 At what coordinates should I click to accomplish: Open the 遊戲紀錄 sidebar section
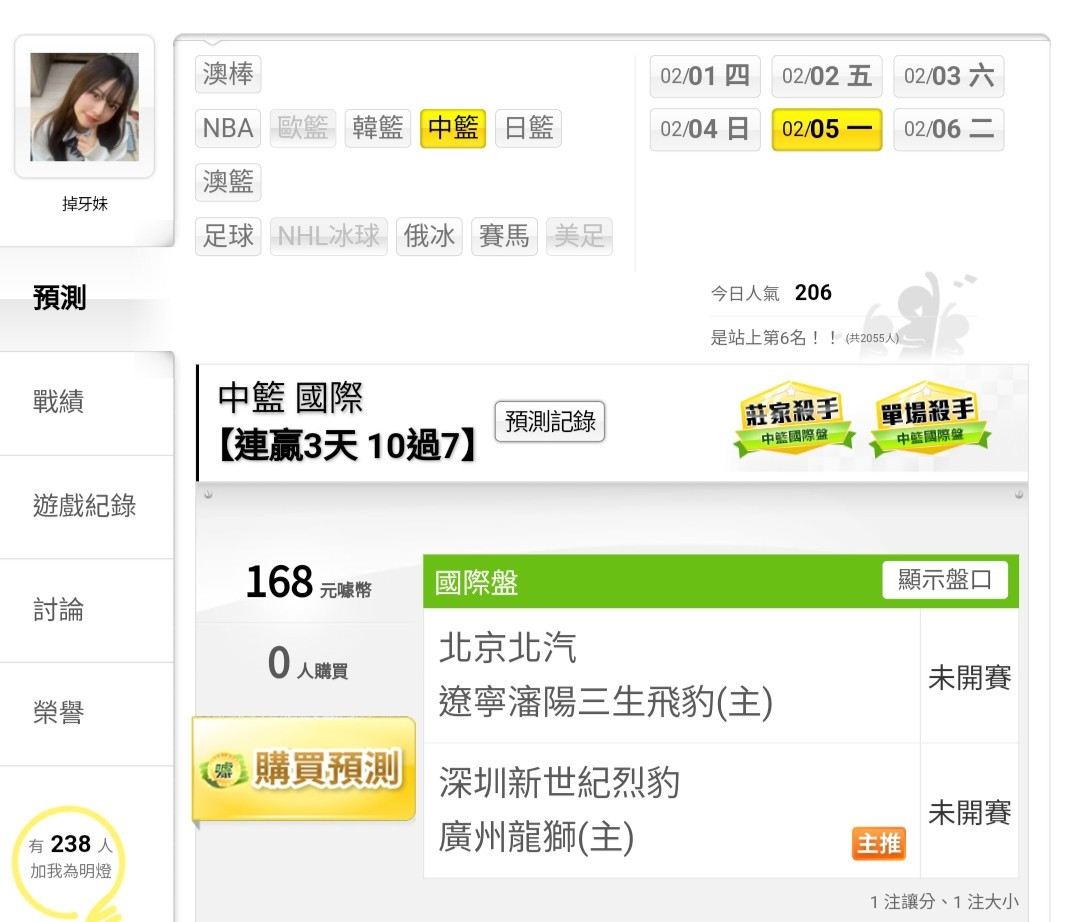click(86, 506)
